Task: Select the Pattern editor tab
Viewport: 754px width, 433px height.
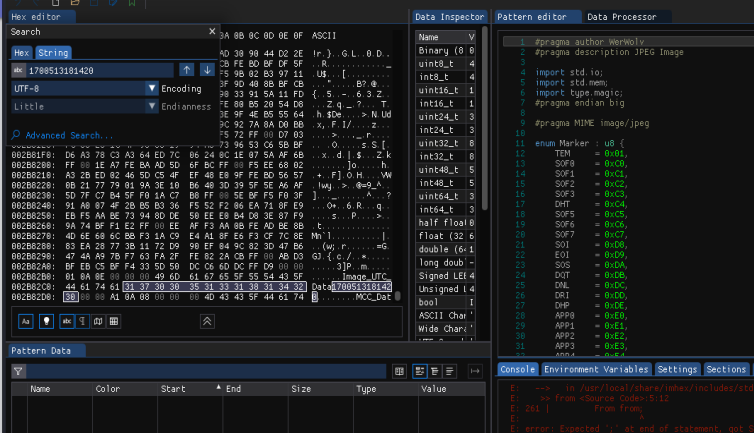Action: pyautogui.click(x=537, y=17)
